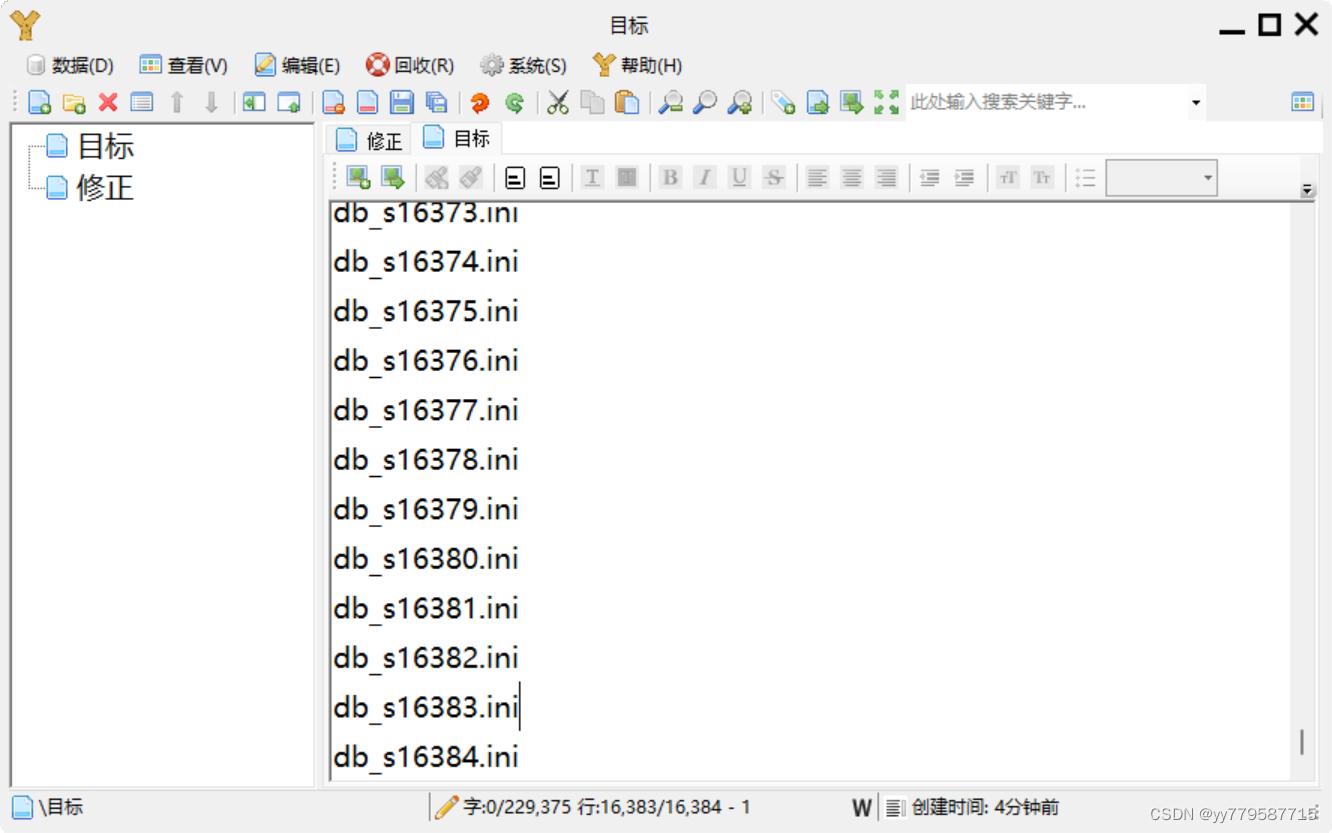Click the tag label icon
This screenshot has height=833, width=1332.
click(x=784, y=102)
